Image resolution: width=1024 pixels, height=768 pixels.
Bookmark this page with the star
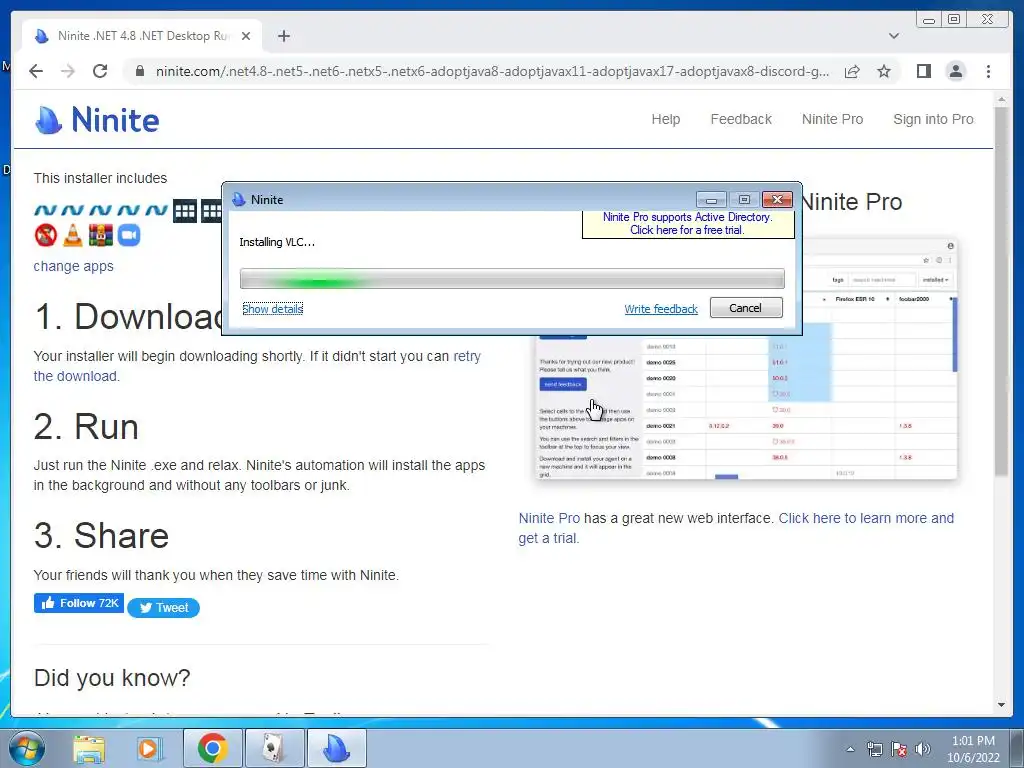click(x=884, y=71)
